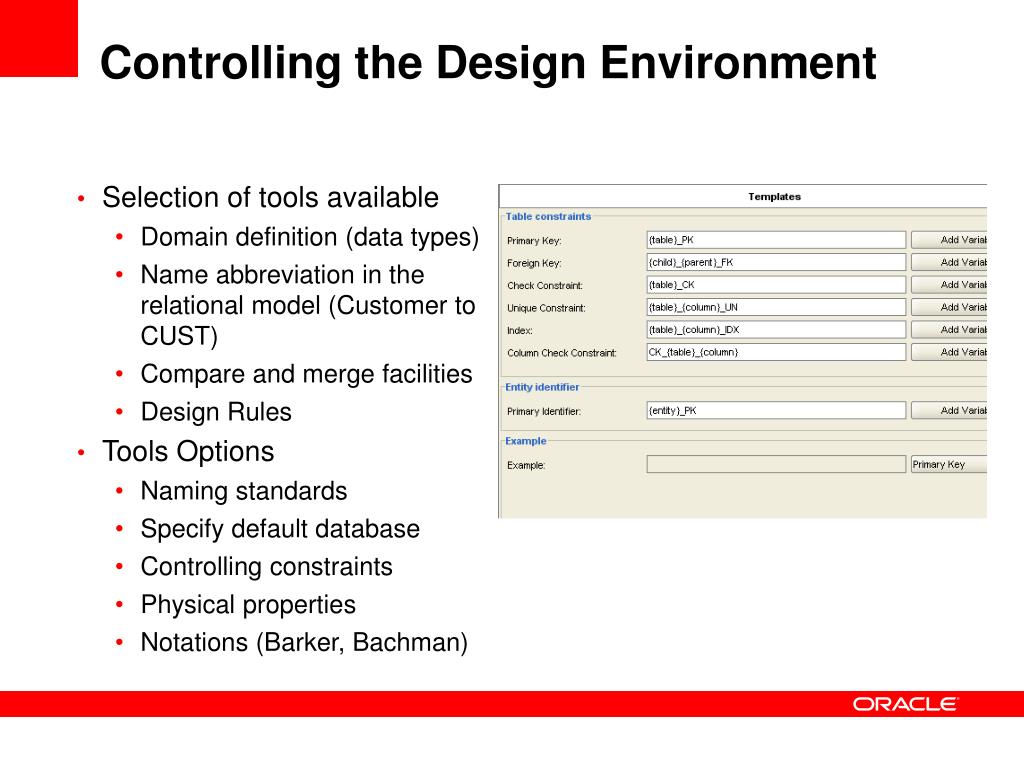Click the Primary Identifier template field
Screen dimensions: 1024x768
coord(776,410)
